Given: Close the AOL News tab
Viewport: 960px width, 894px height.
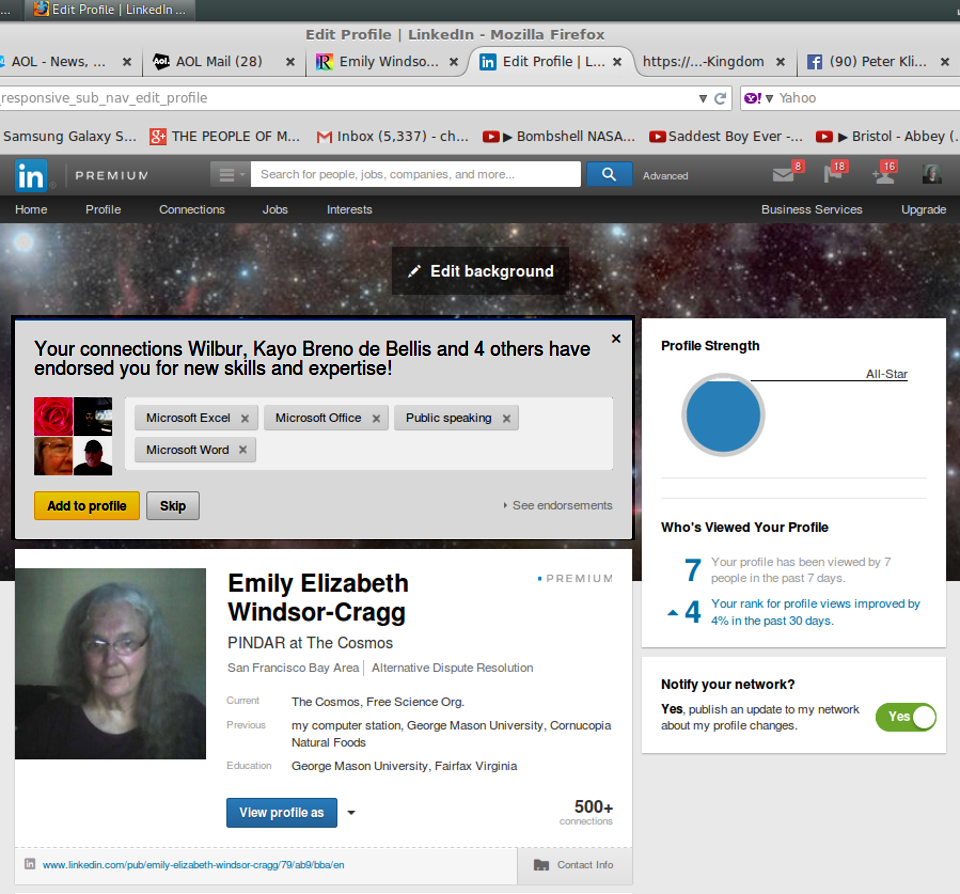Looking at the screenshot, I should [127, 62].
